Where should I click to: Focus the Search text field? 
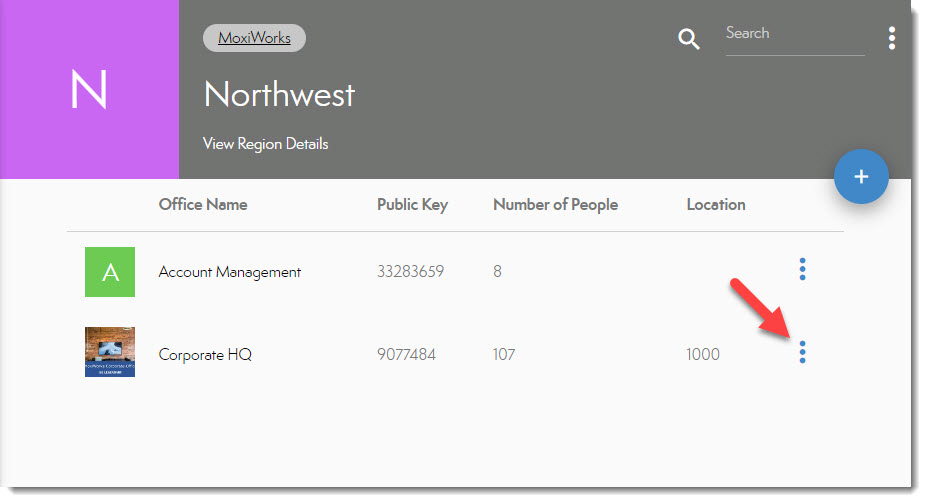(x=794, y=34)
